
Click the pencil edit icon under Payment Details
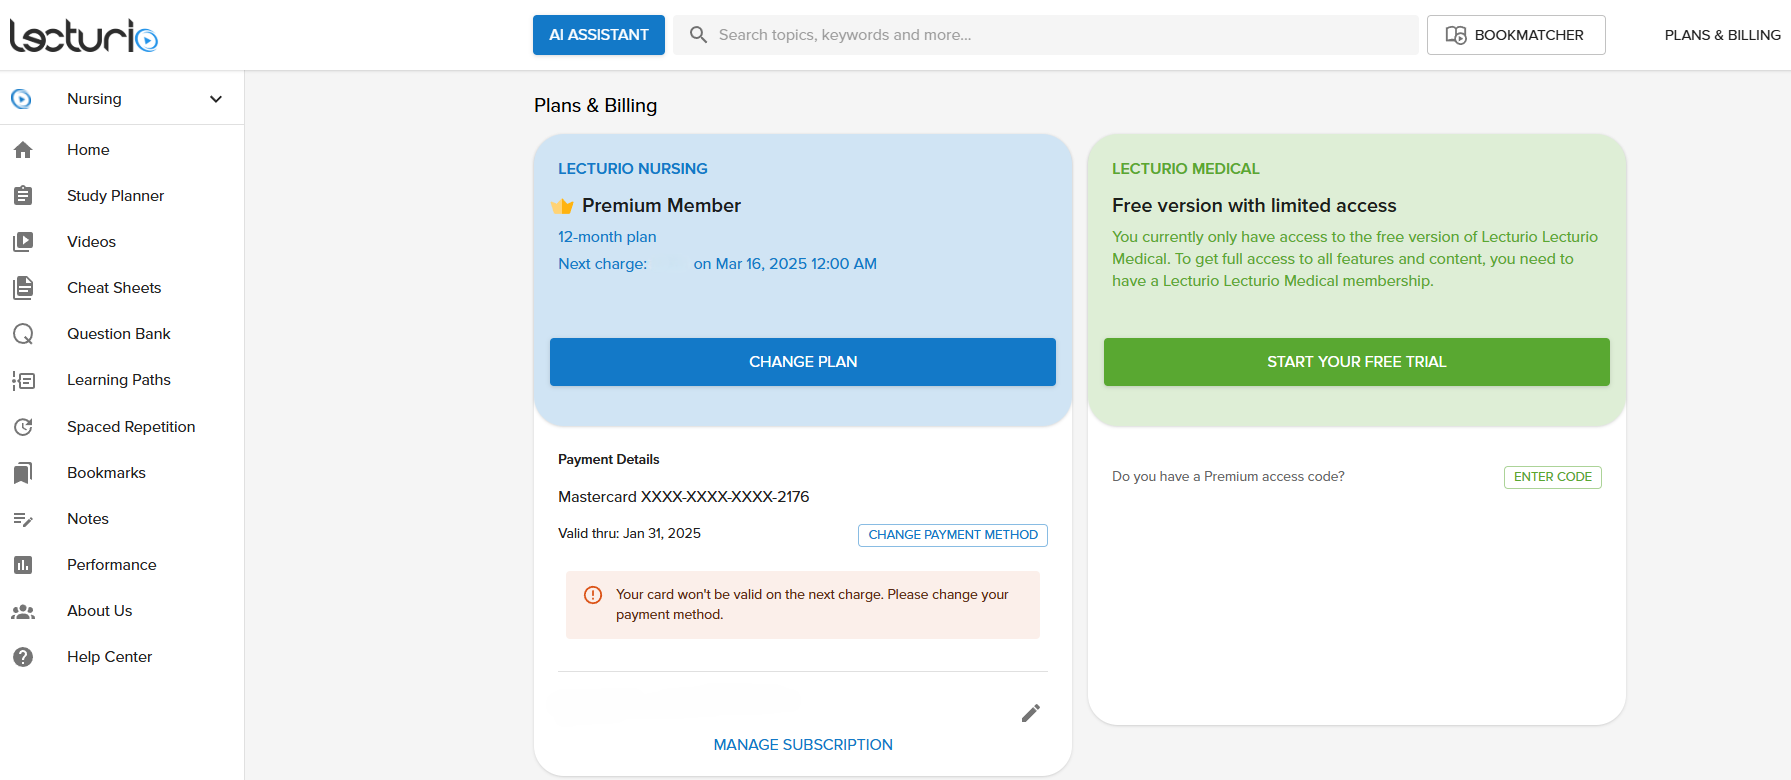click(x=1030, y=712)
